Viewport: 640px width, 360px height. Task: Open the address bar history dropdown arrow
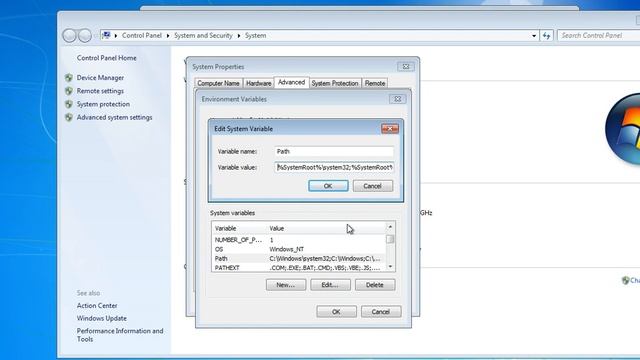click(x=534, y=36)
